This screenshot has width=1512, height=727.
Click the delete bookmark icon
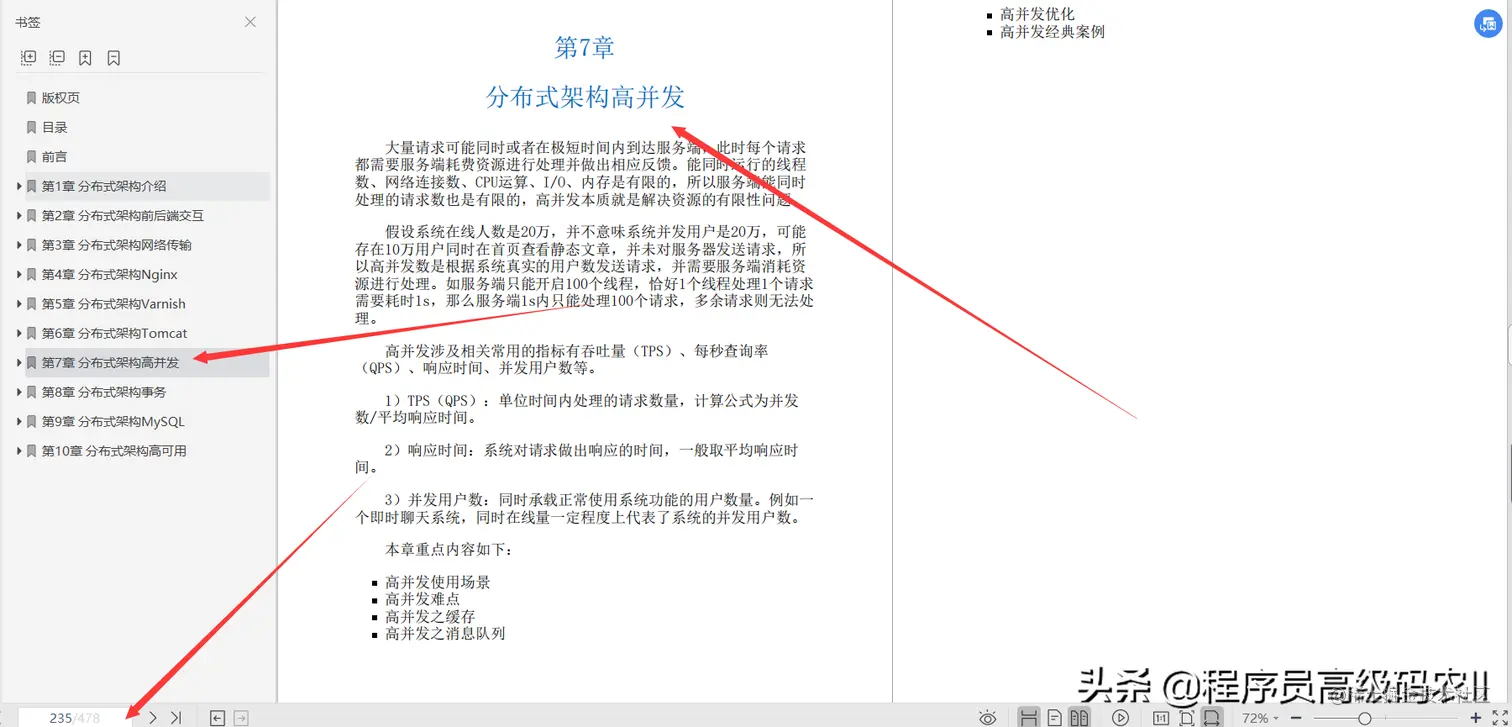[x=113, y=58]
